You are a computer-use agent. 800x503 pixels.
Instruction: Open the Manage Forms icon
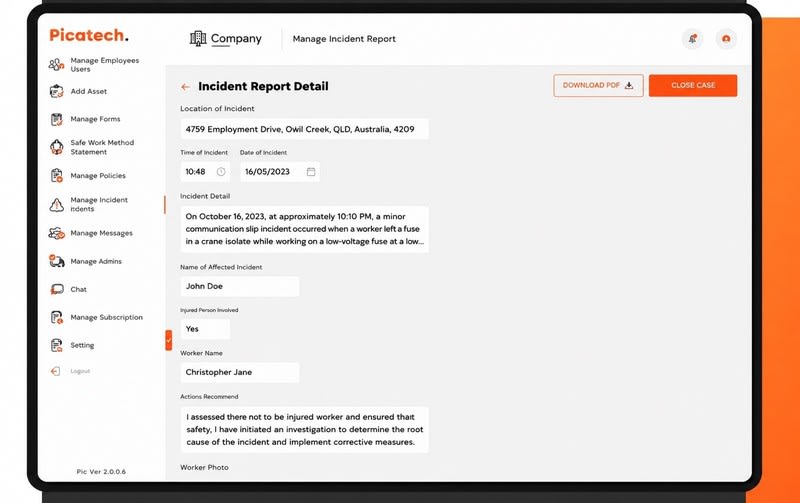[56, 119]
